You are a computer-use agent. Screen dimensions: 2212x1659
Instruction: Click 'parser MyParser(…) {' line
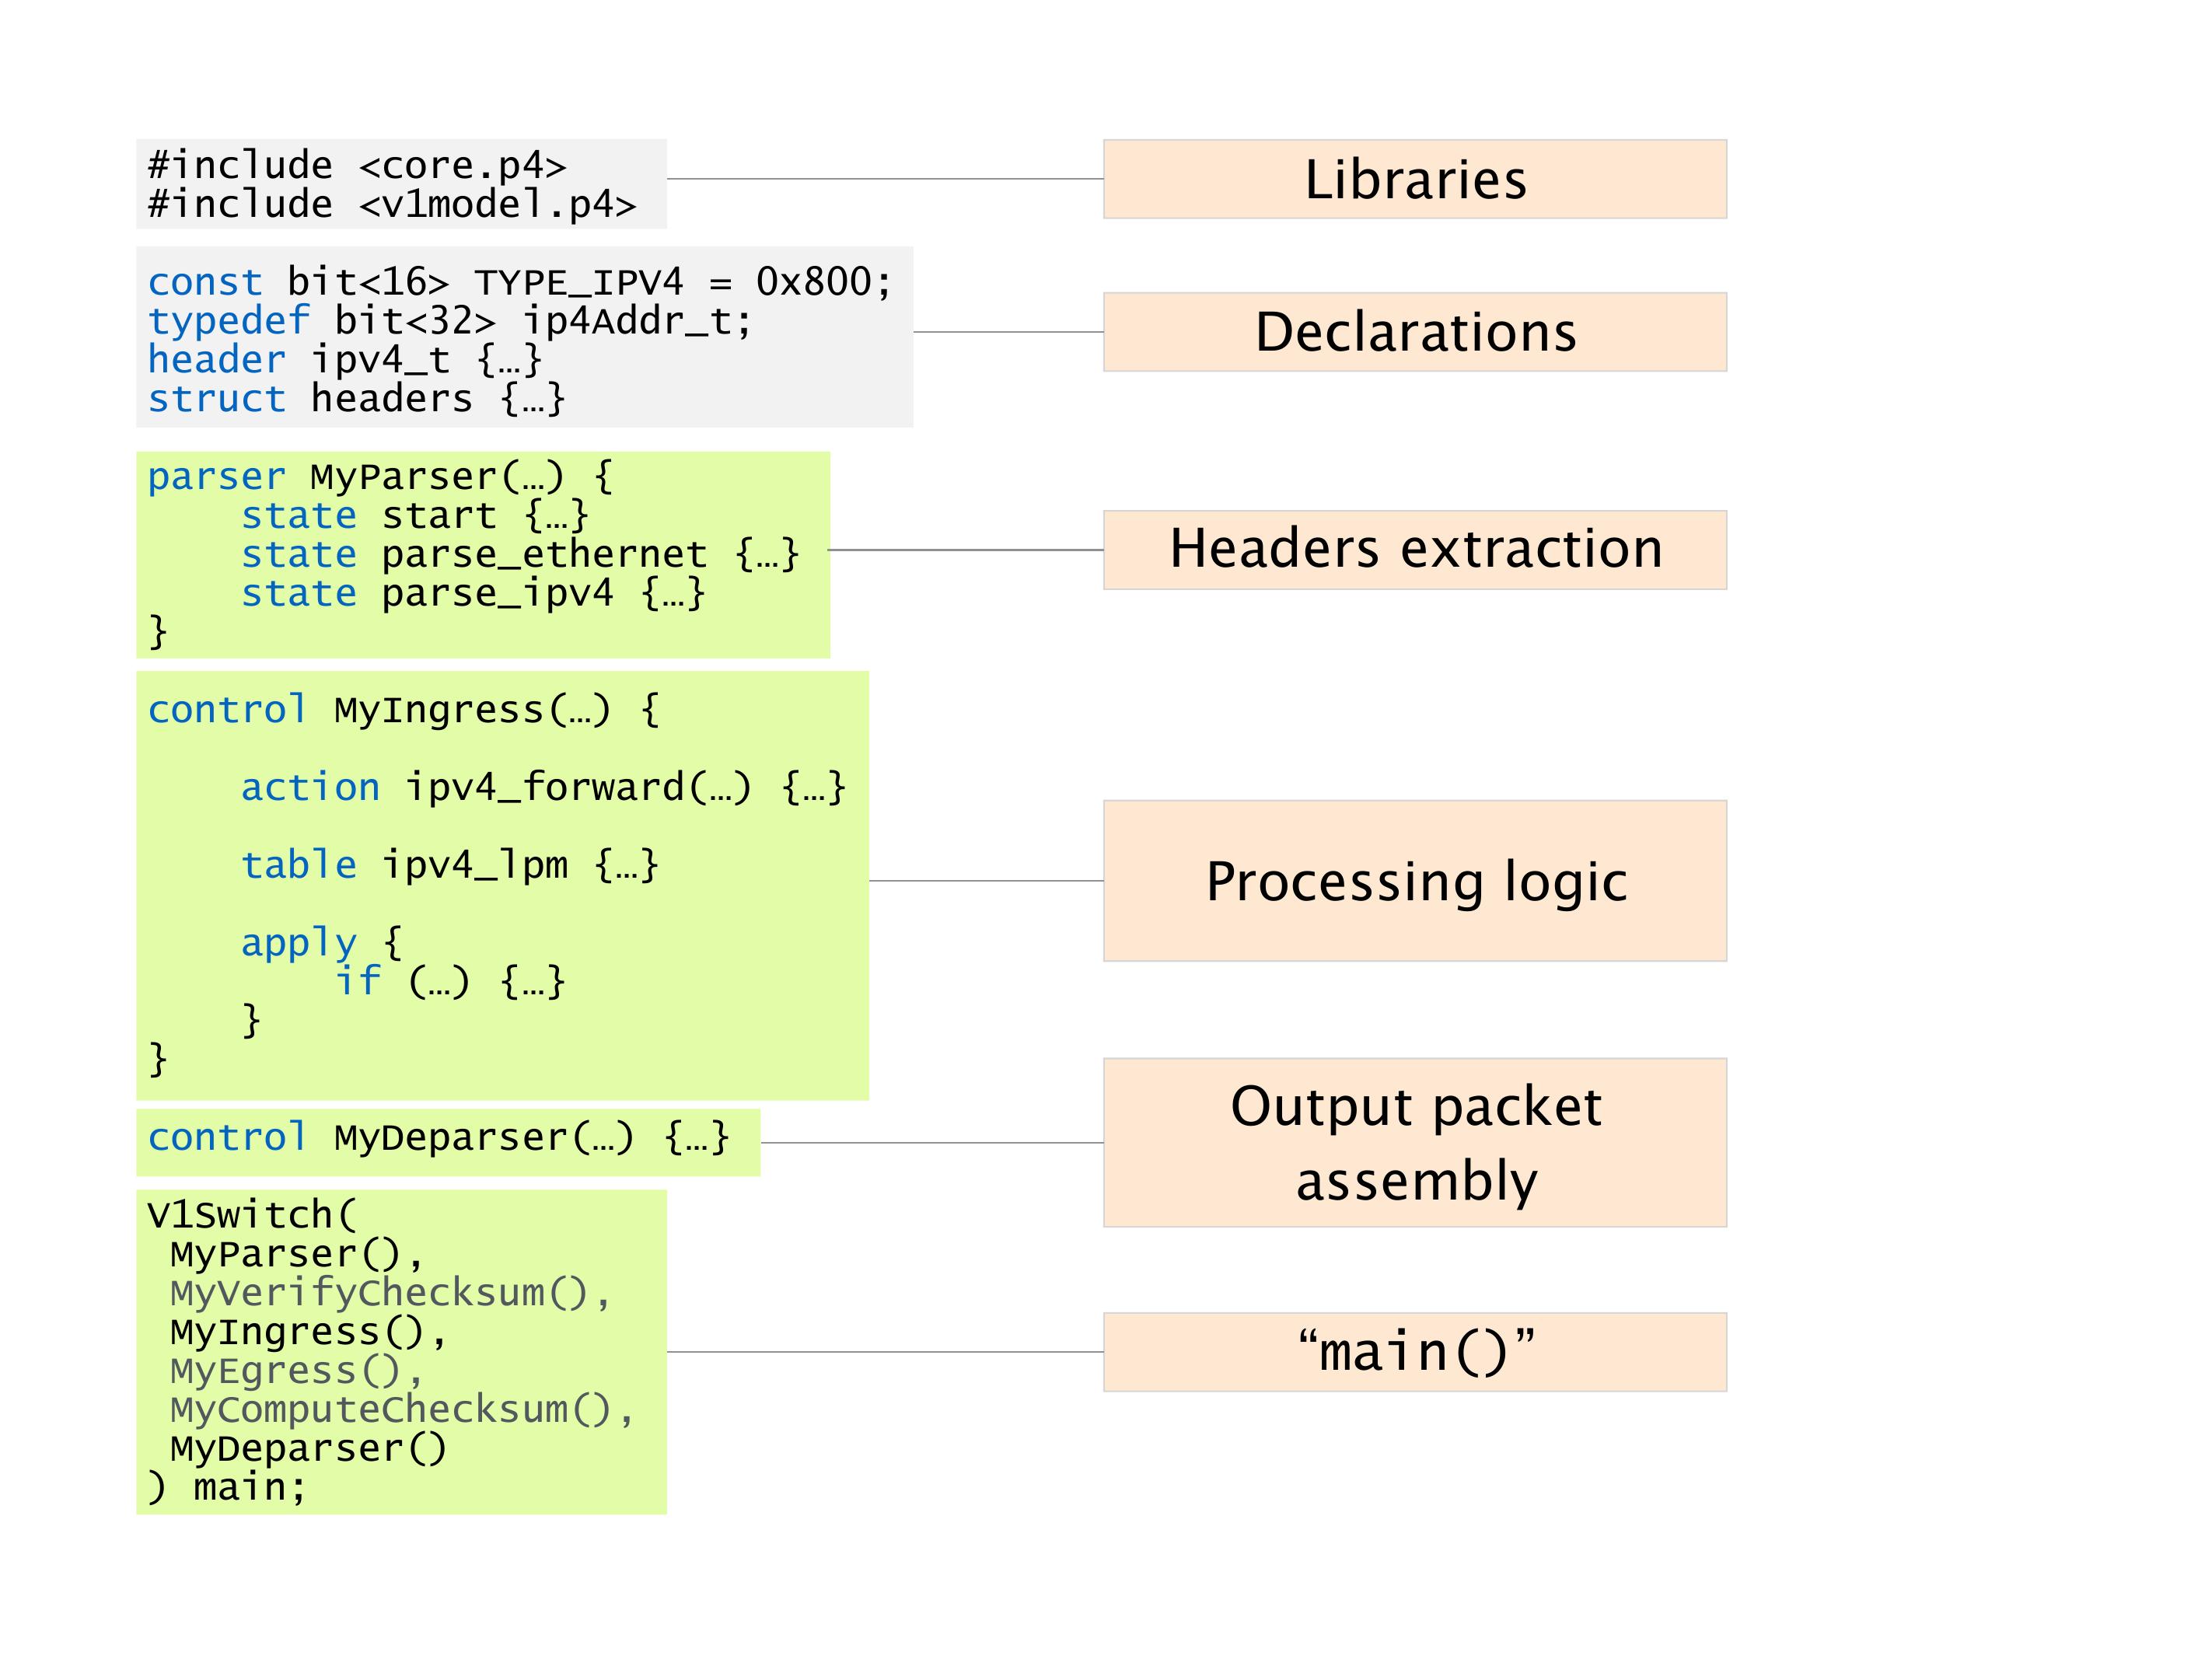click(x=380, y=477)
